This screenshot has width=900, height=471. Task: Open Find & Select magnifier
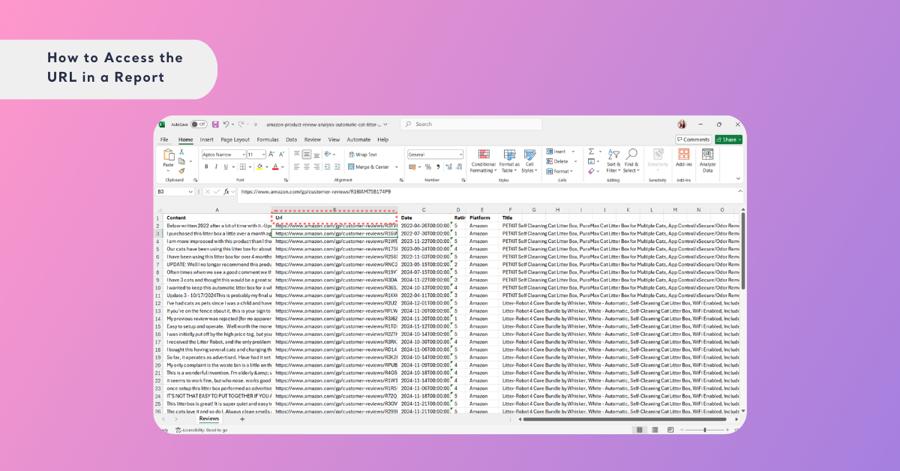[631, 161]
